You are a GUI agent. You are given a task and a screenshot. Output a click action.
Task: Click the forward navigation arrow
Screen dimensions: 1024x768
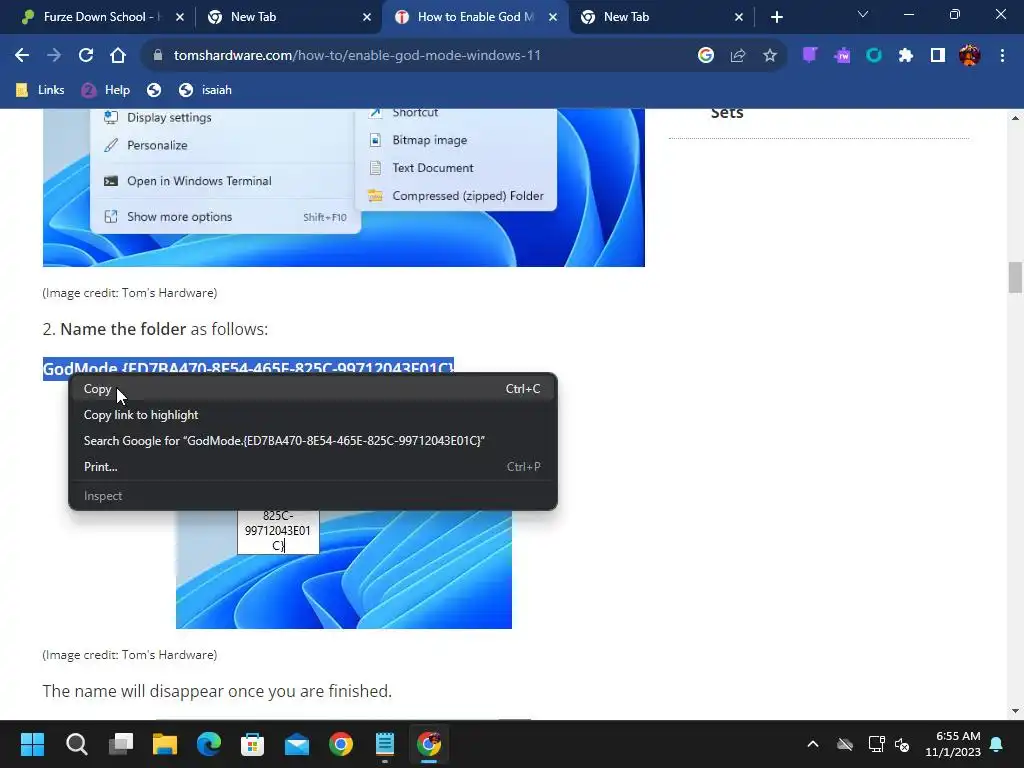54,56
